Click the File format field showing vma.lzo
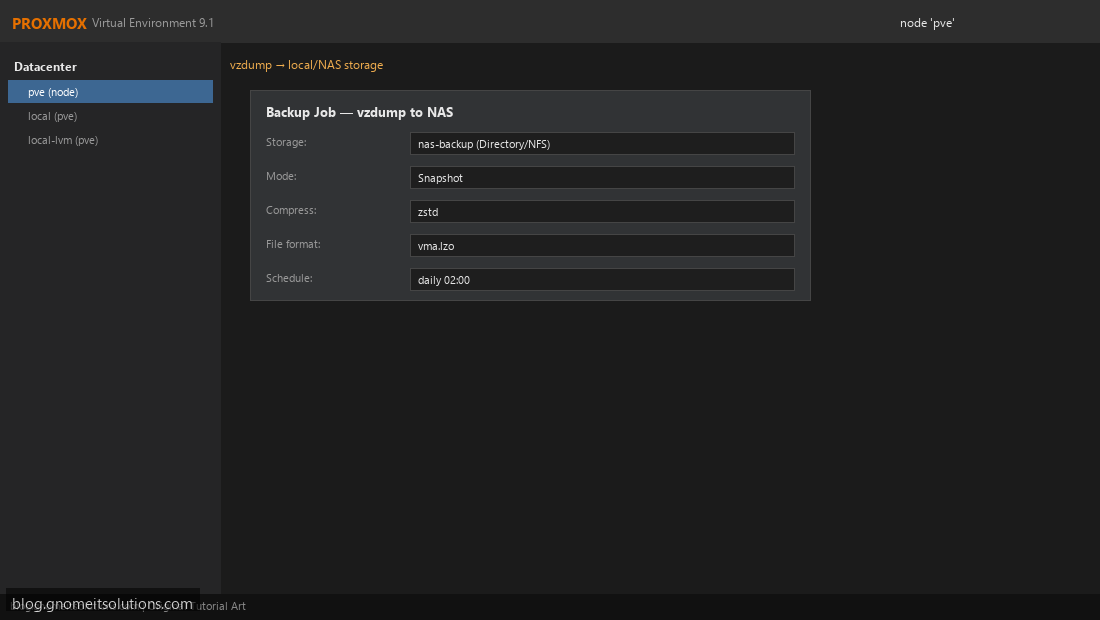This screenshot has width=1100, height=620. tap(602, 245)
